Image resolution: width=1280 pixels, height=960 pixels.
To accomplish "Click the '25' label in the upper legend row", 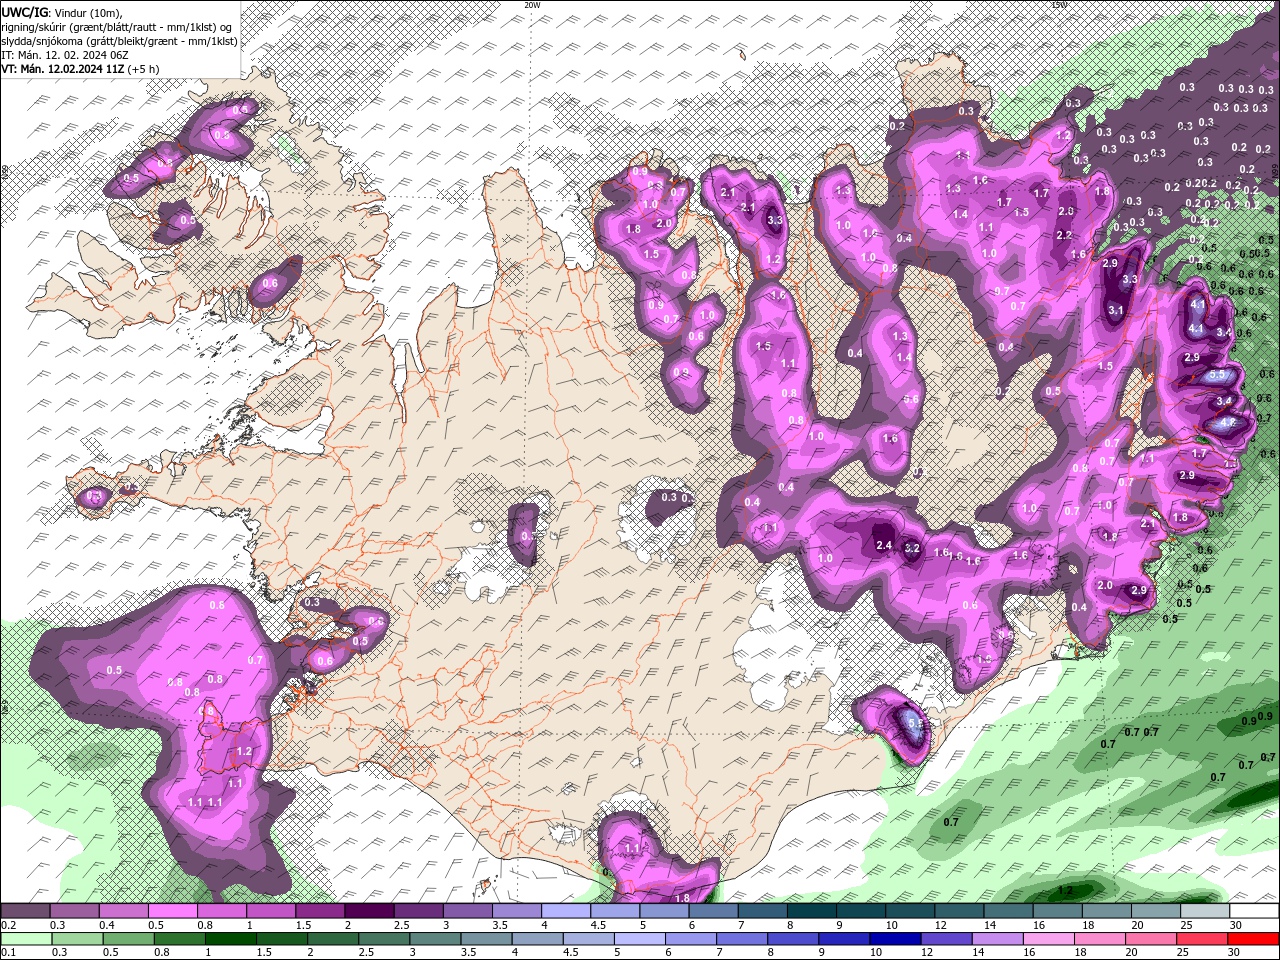I will tap(1186, 925).
